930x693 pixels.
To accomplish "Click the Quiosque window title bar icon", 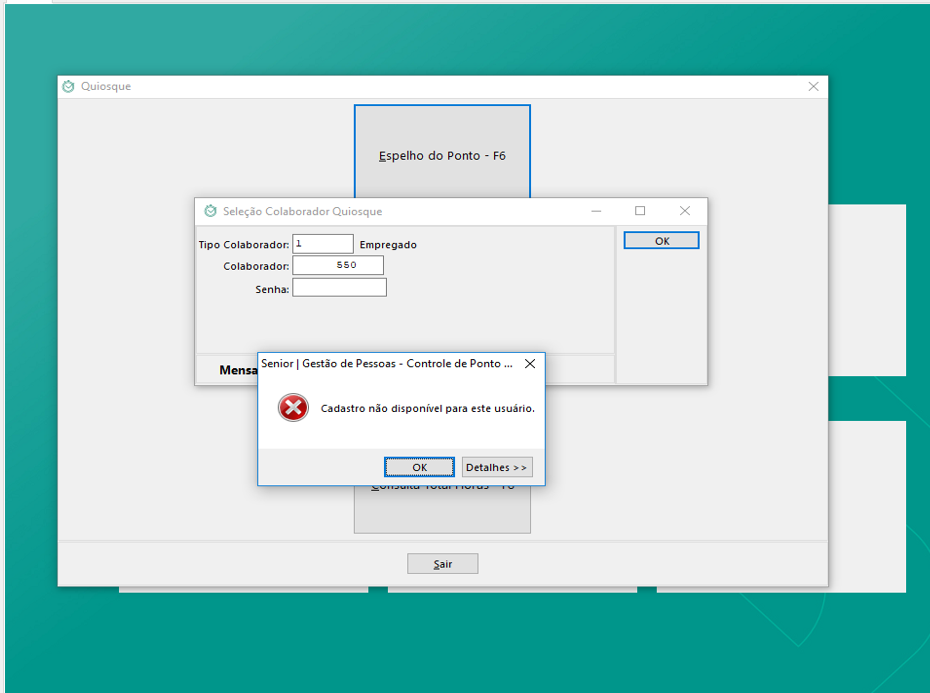I will [x=68, y=87].
